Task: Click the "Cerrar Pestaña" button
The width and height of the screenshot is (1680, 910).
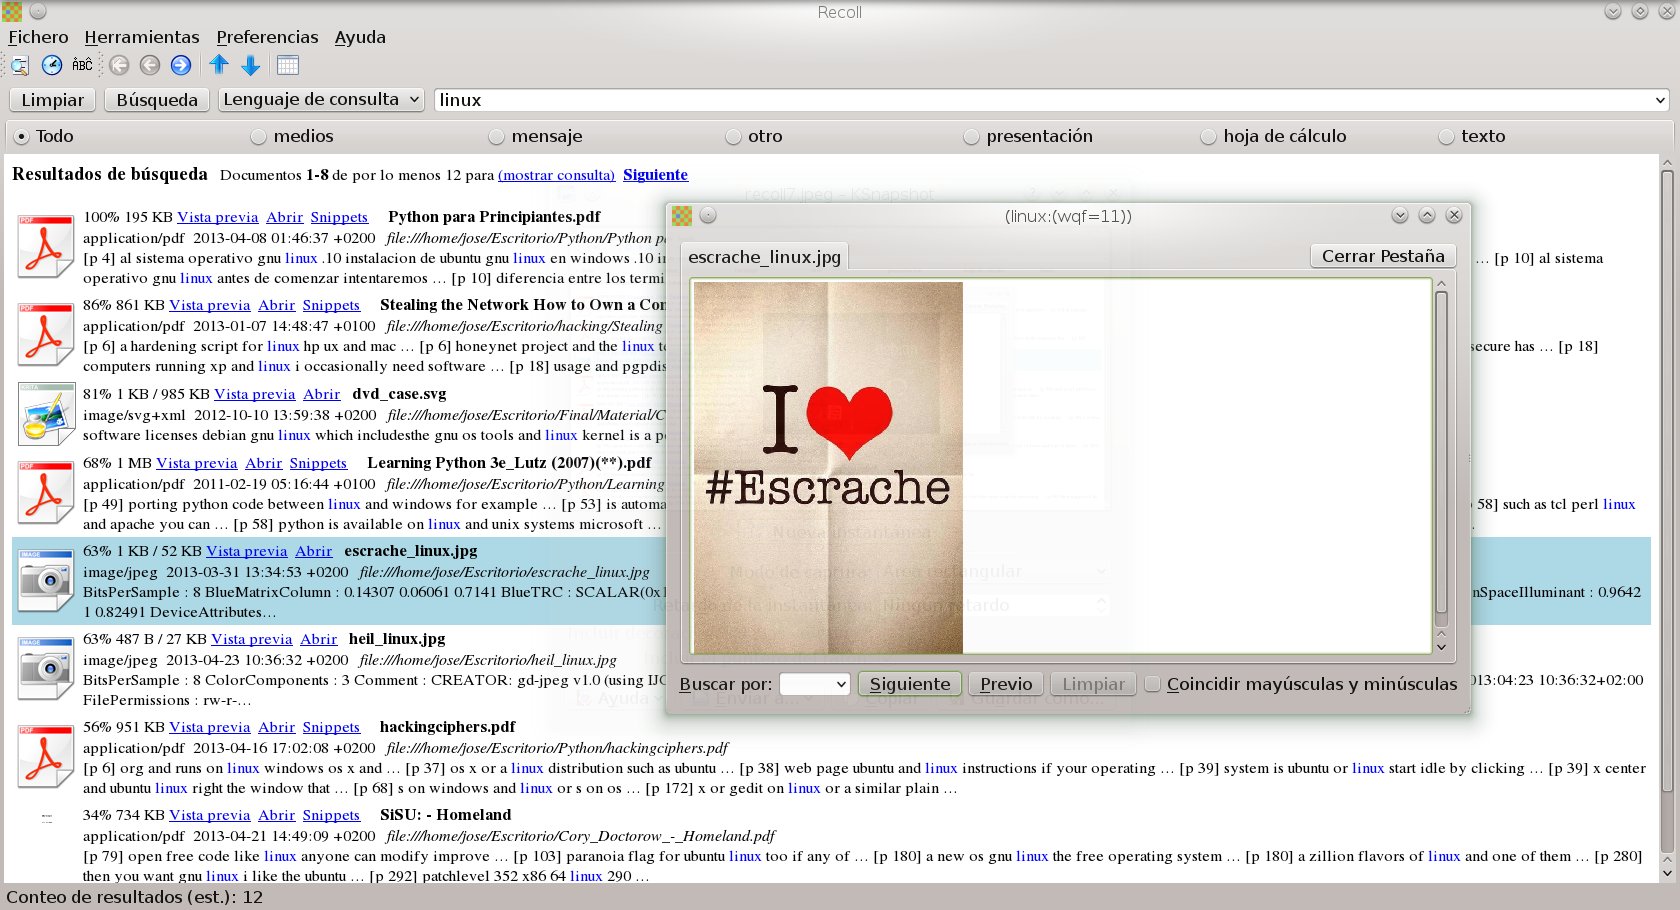Action: point(1383,256)
